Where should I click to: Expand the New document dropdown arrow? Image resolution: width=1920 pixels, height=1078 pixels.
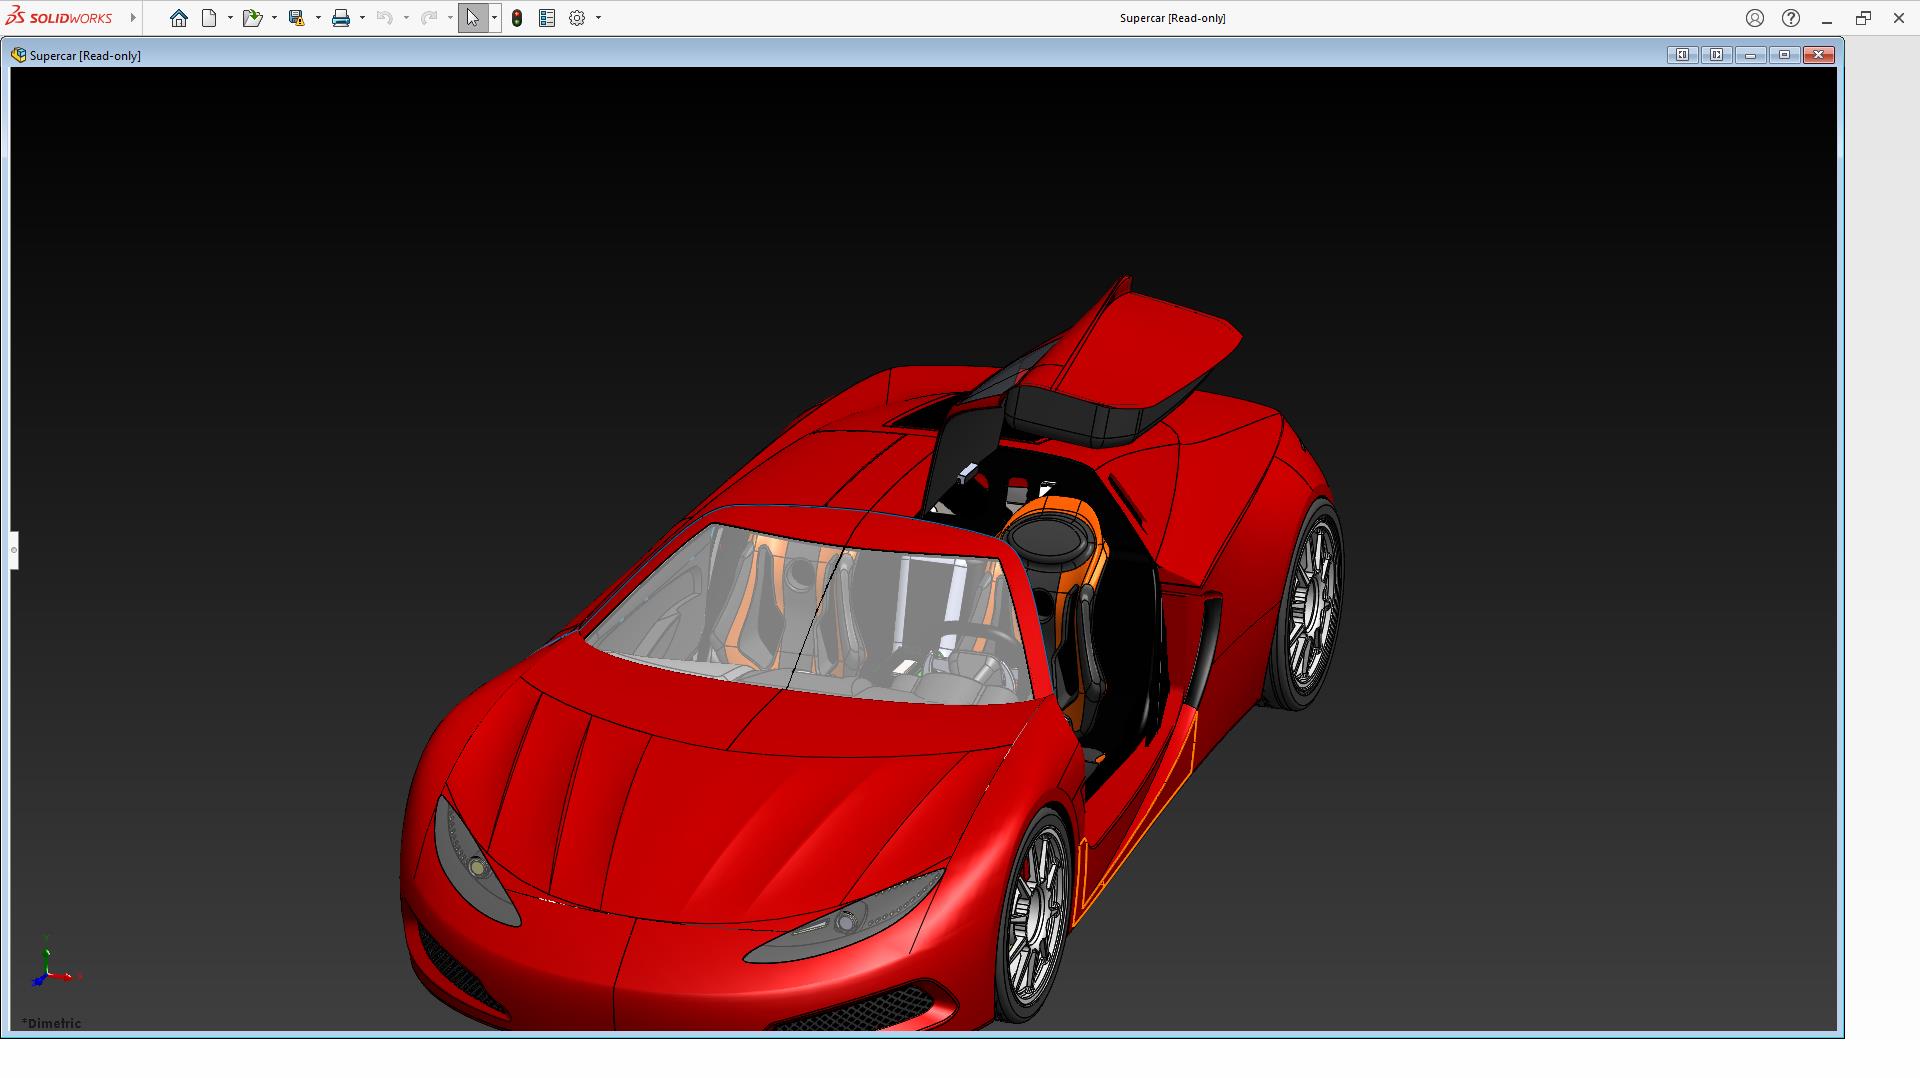[230, 18]
